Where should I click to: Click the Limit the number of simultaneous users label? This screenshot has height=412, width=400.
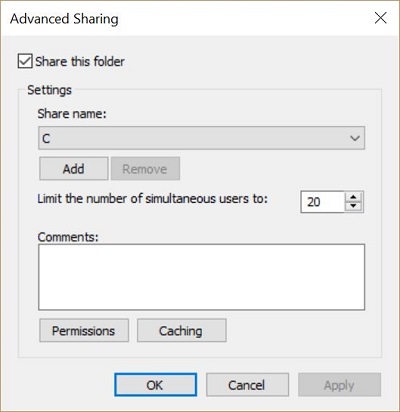[x=153, y=199]
